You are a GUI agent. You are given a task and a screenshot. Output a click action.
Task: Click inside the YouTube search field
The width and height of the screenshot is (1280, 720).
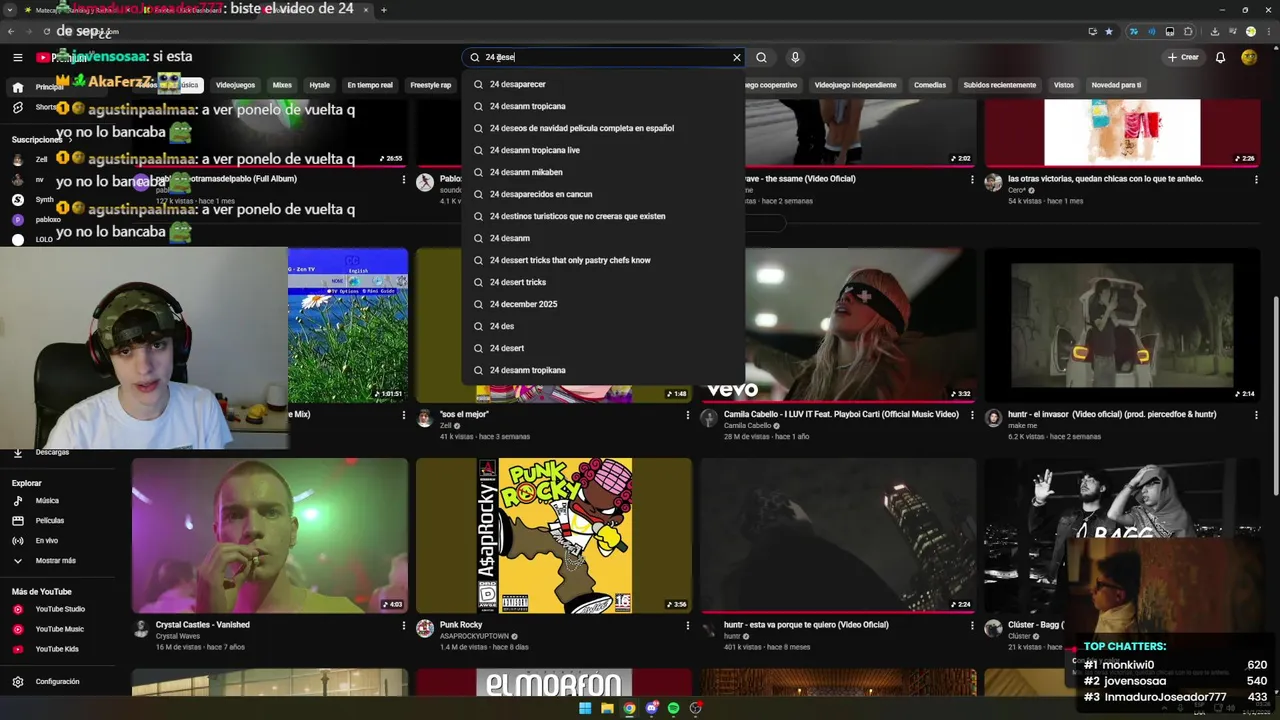[605, 57]
